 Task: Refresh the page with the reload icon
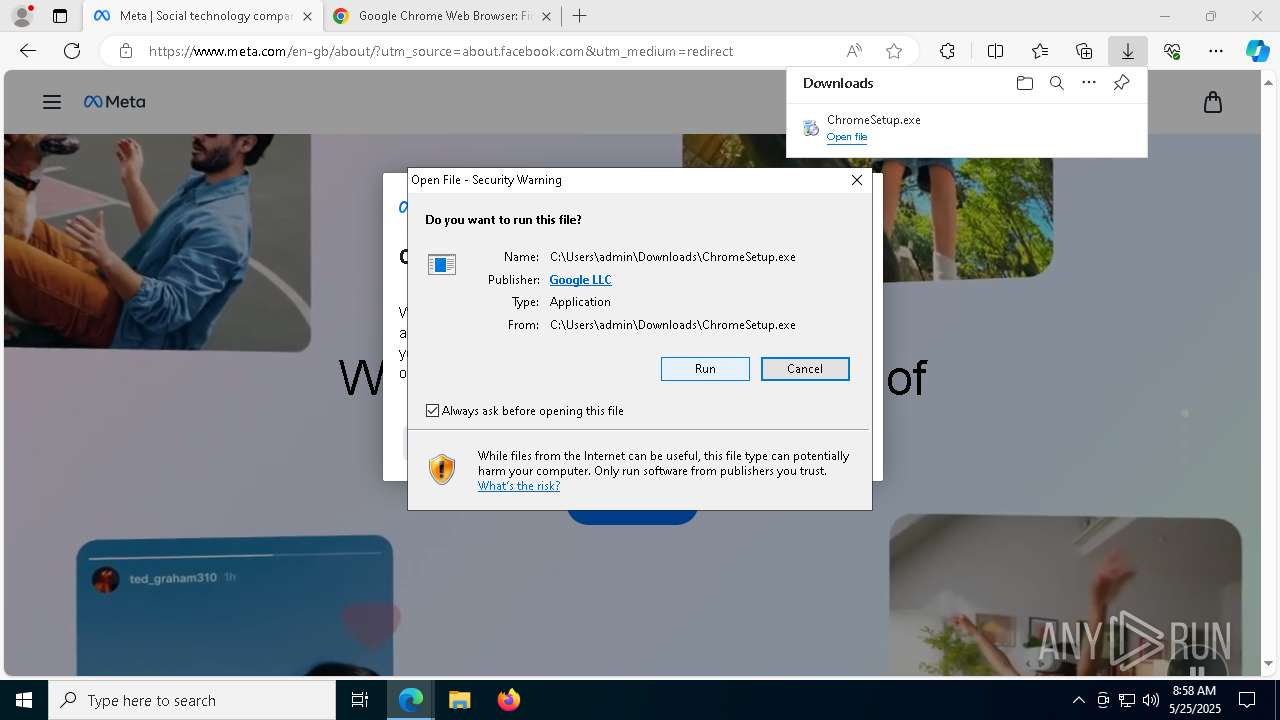[72, 51]
